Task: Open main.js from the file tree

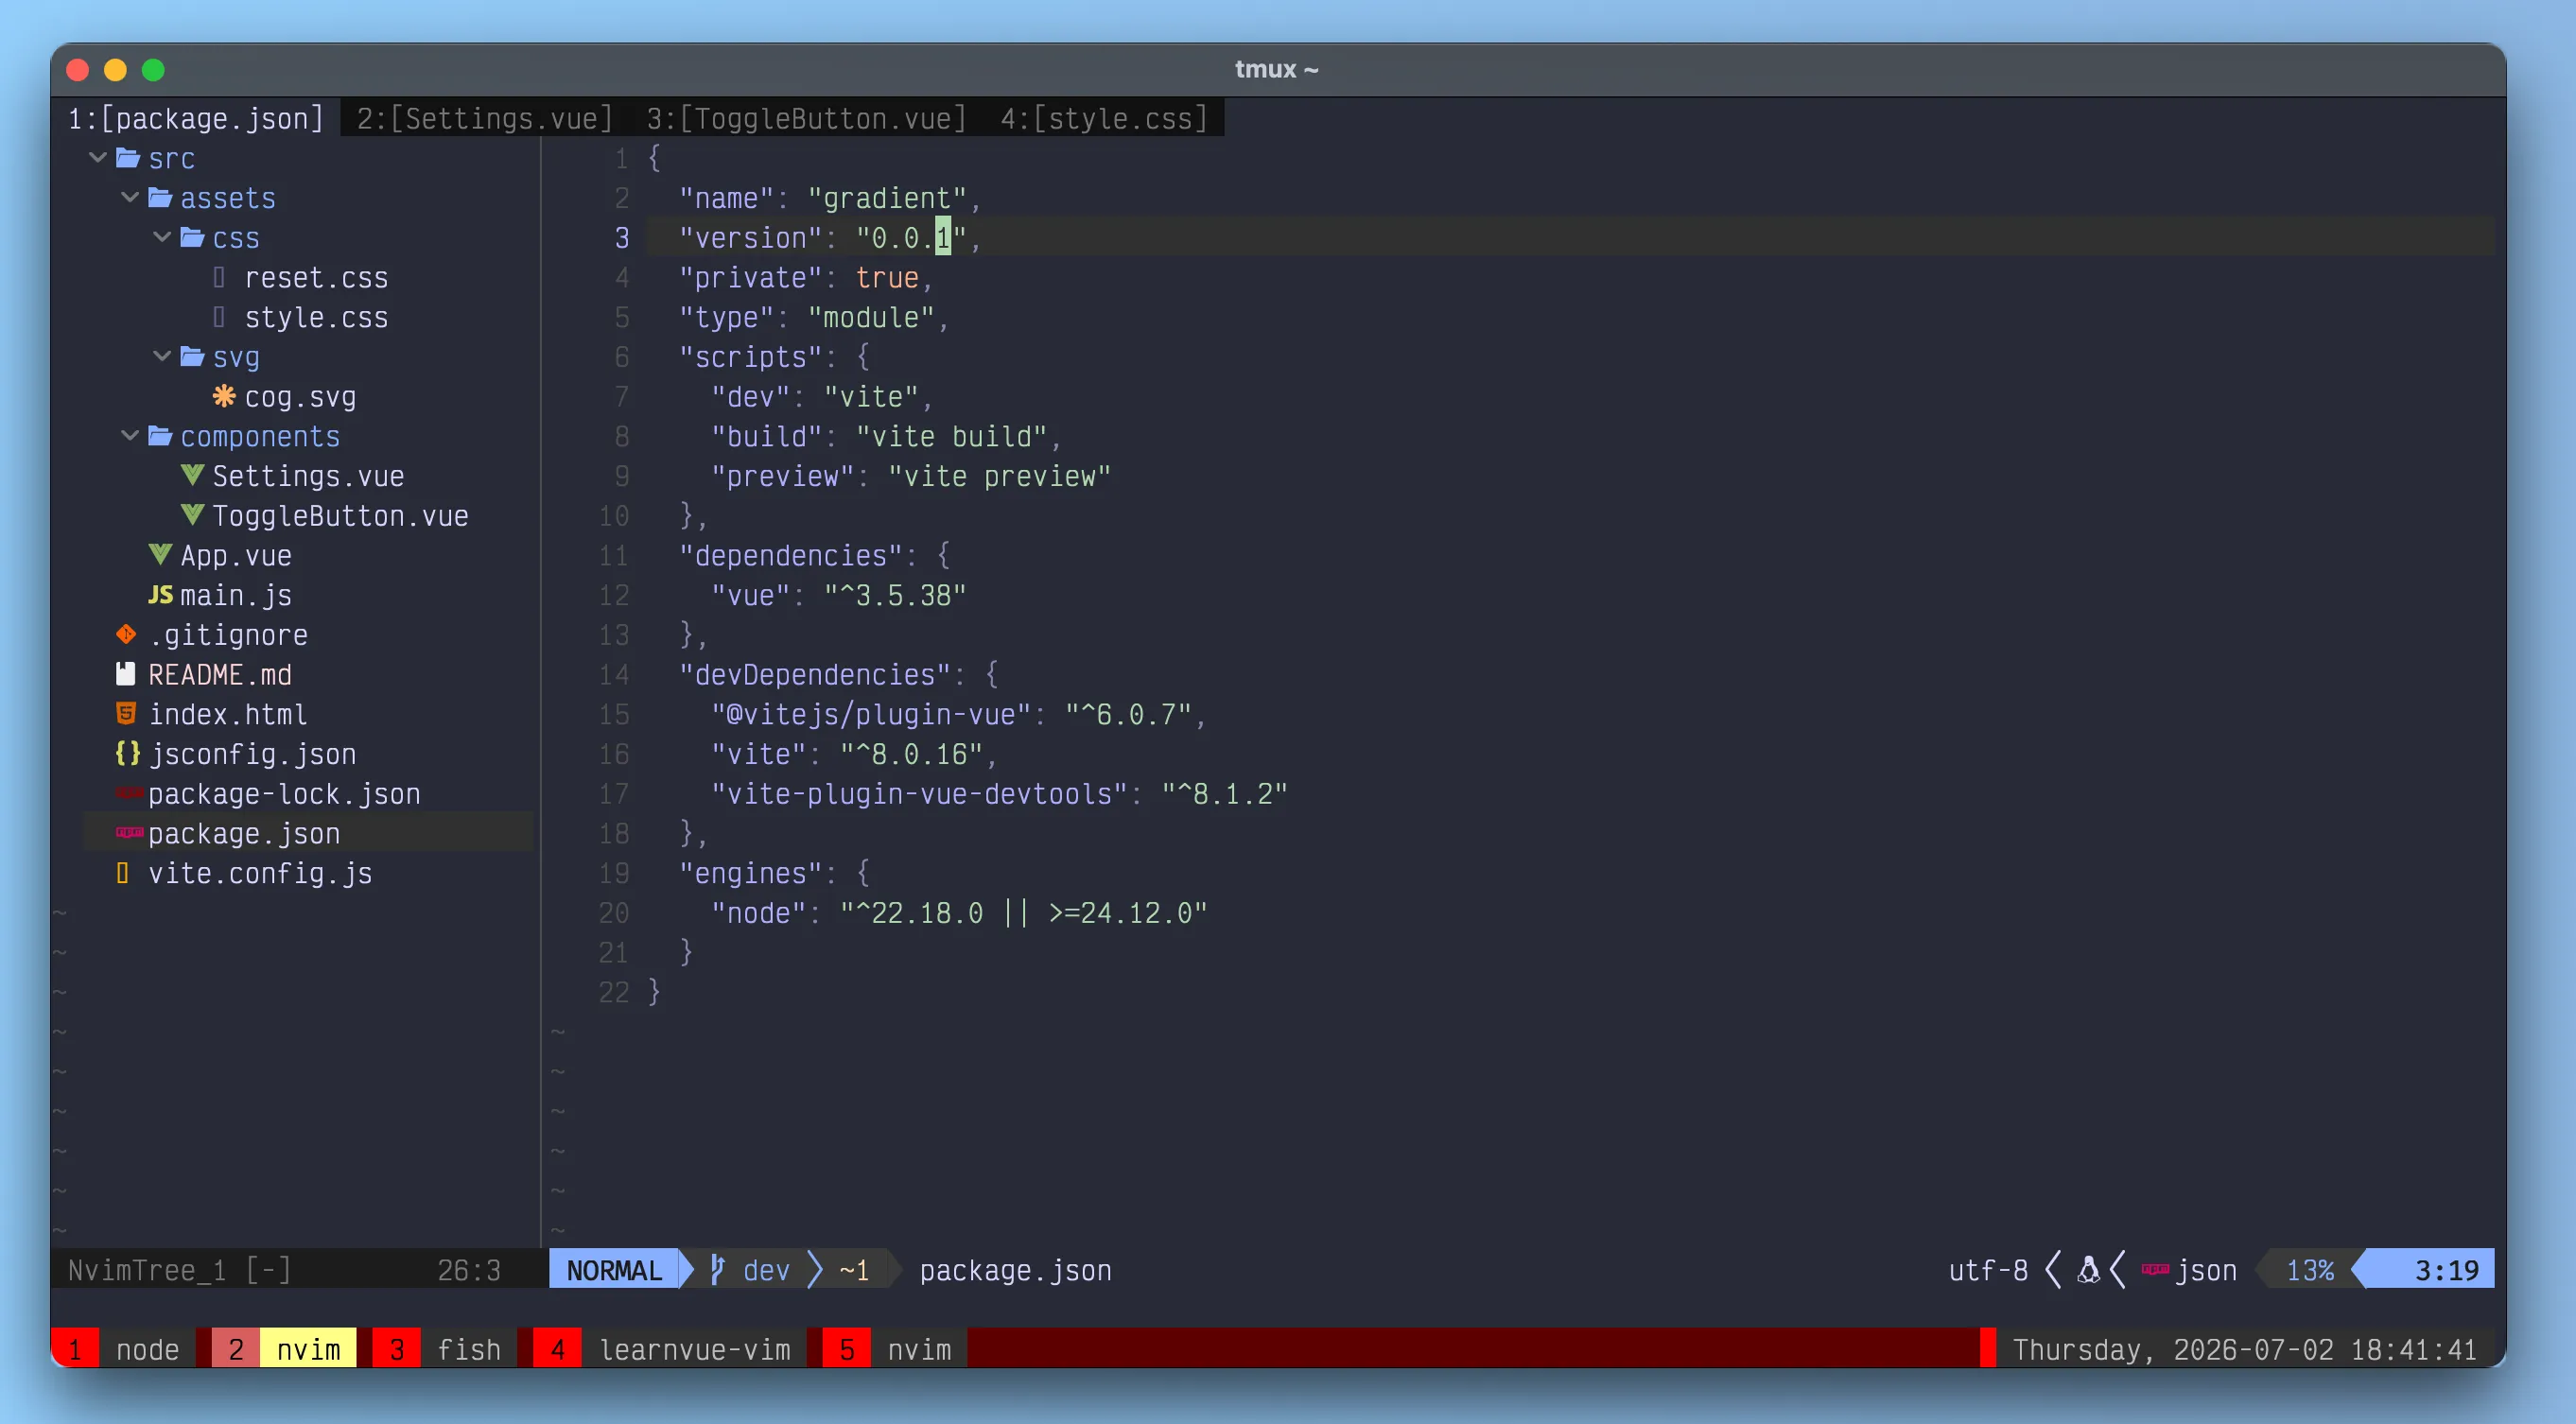Action: click(236, 596)
